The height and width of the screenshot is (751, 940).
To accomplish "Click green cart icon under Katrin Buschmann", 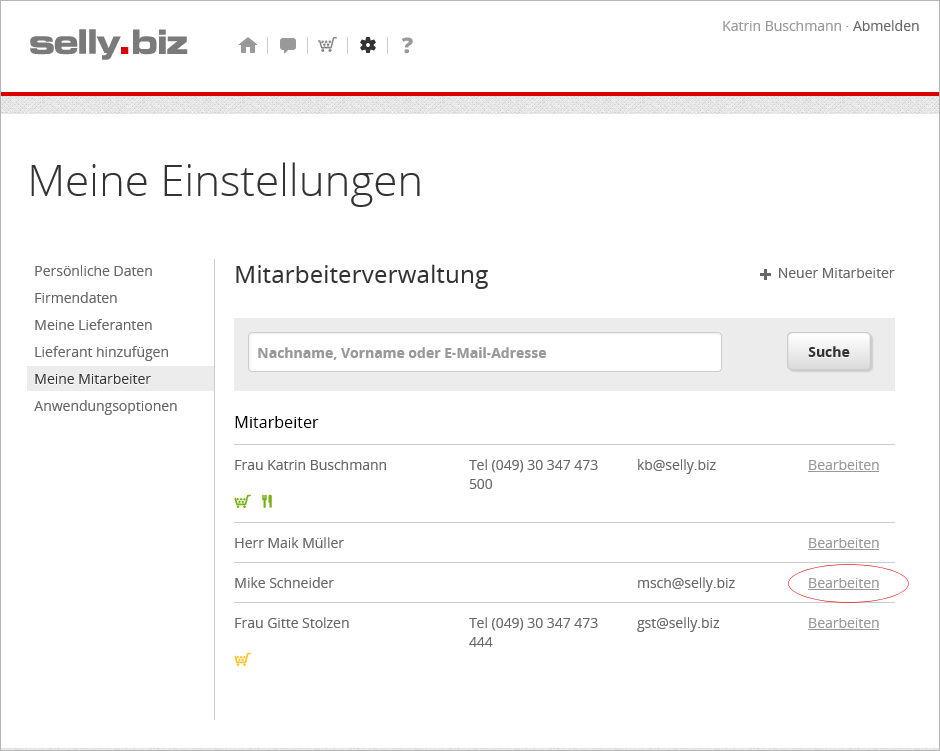I will pos(242,501).
